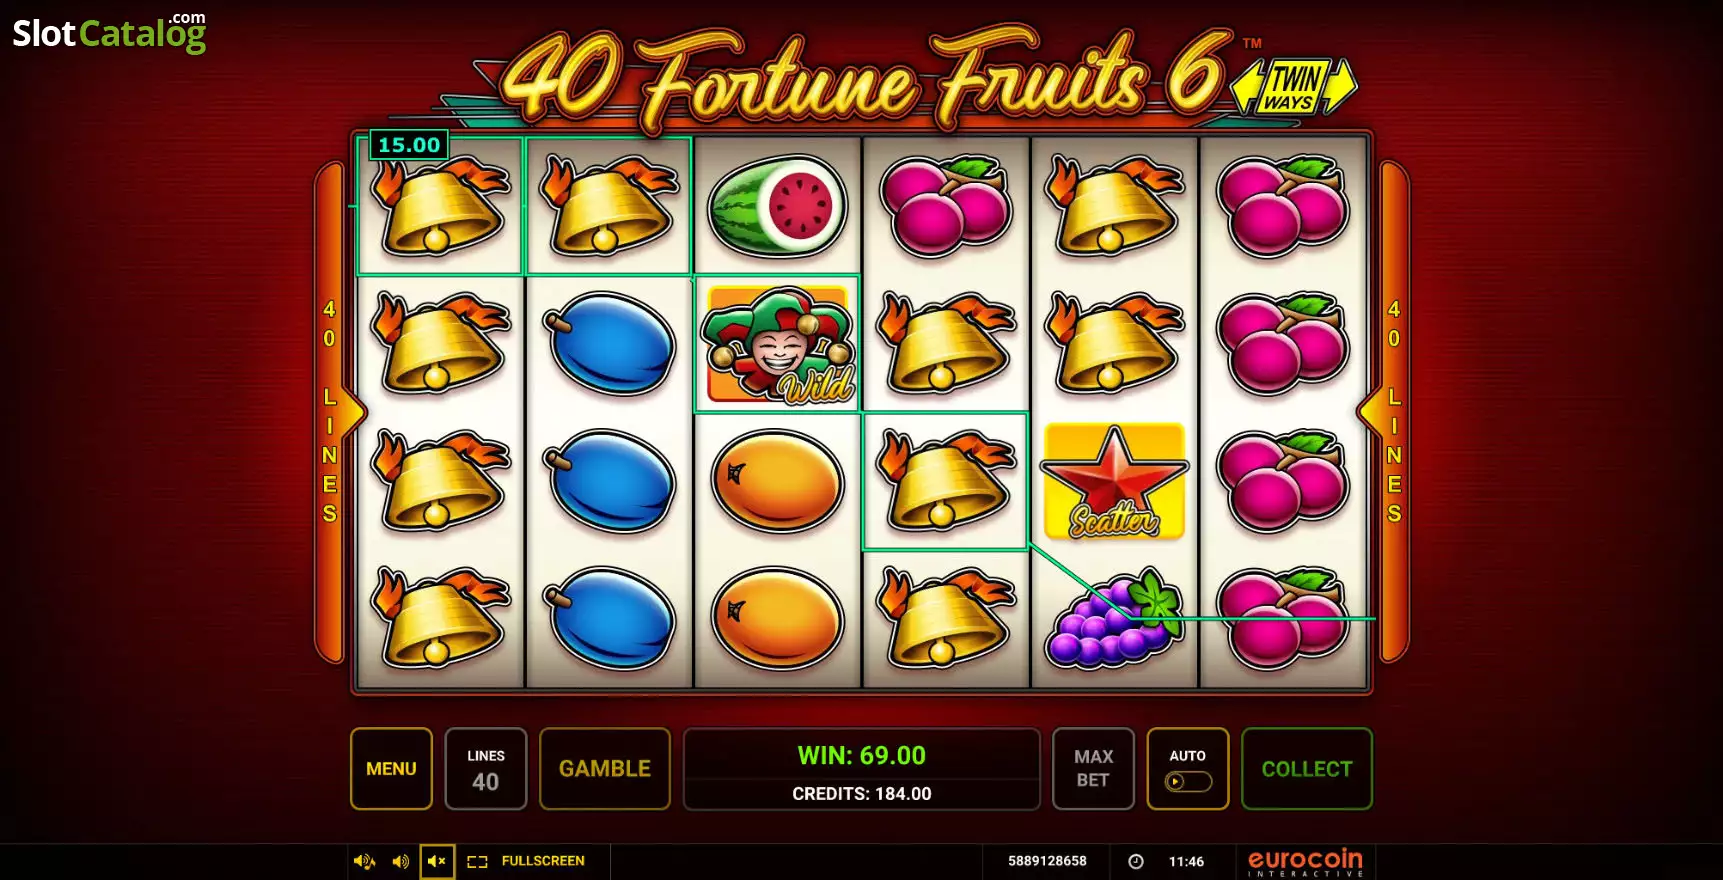Click the SlotCatalog.com logo
Viewport: 1723px width, 880px height.
coord(109,32)
